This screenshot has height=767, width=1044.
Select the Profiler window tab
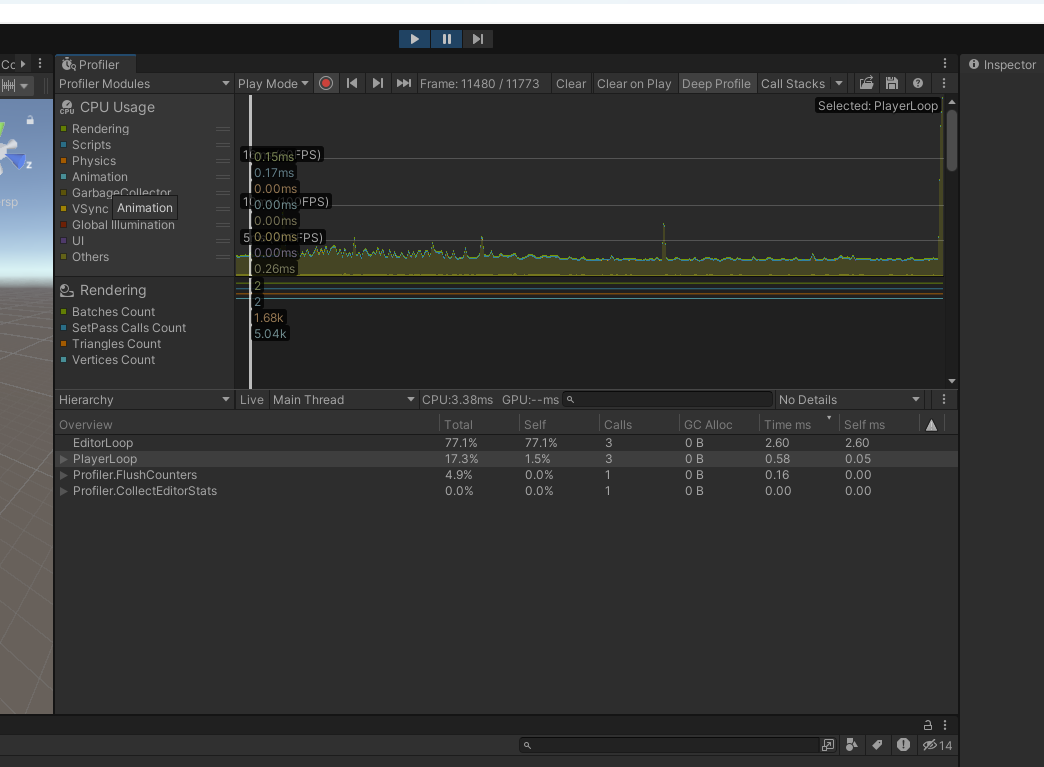[93, 62]
